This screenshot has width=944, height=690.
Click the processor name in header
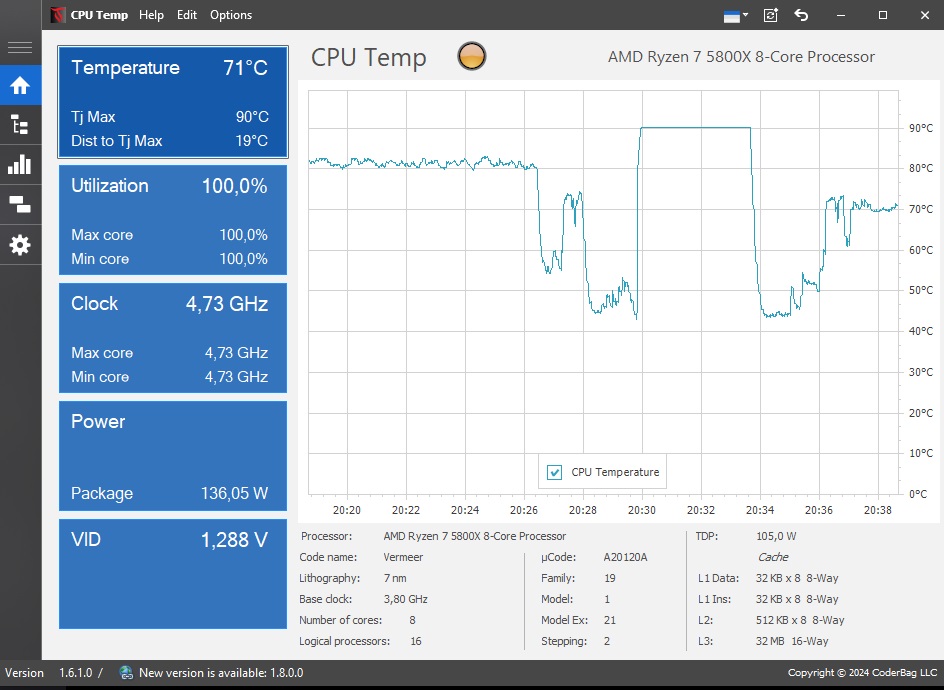pyautogui.click(x=741, y=57)
